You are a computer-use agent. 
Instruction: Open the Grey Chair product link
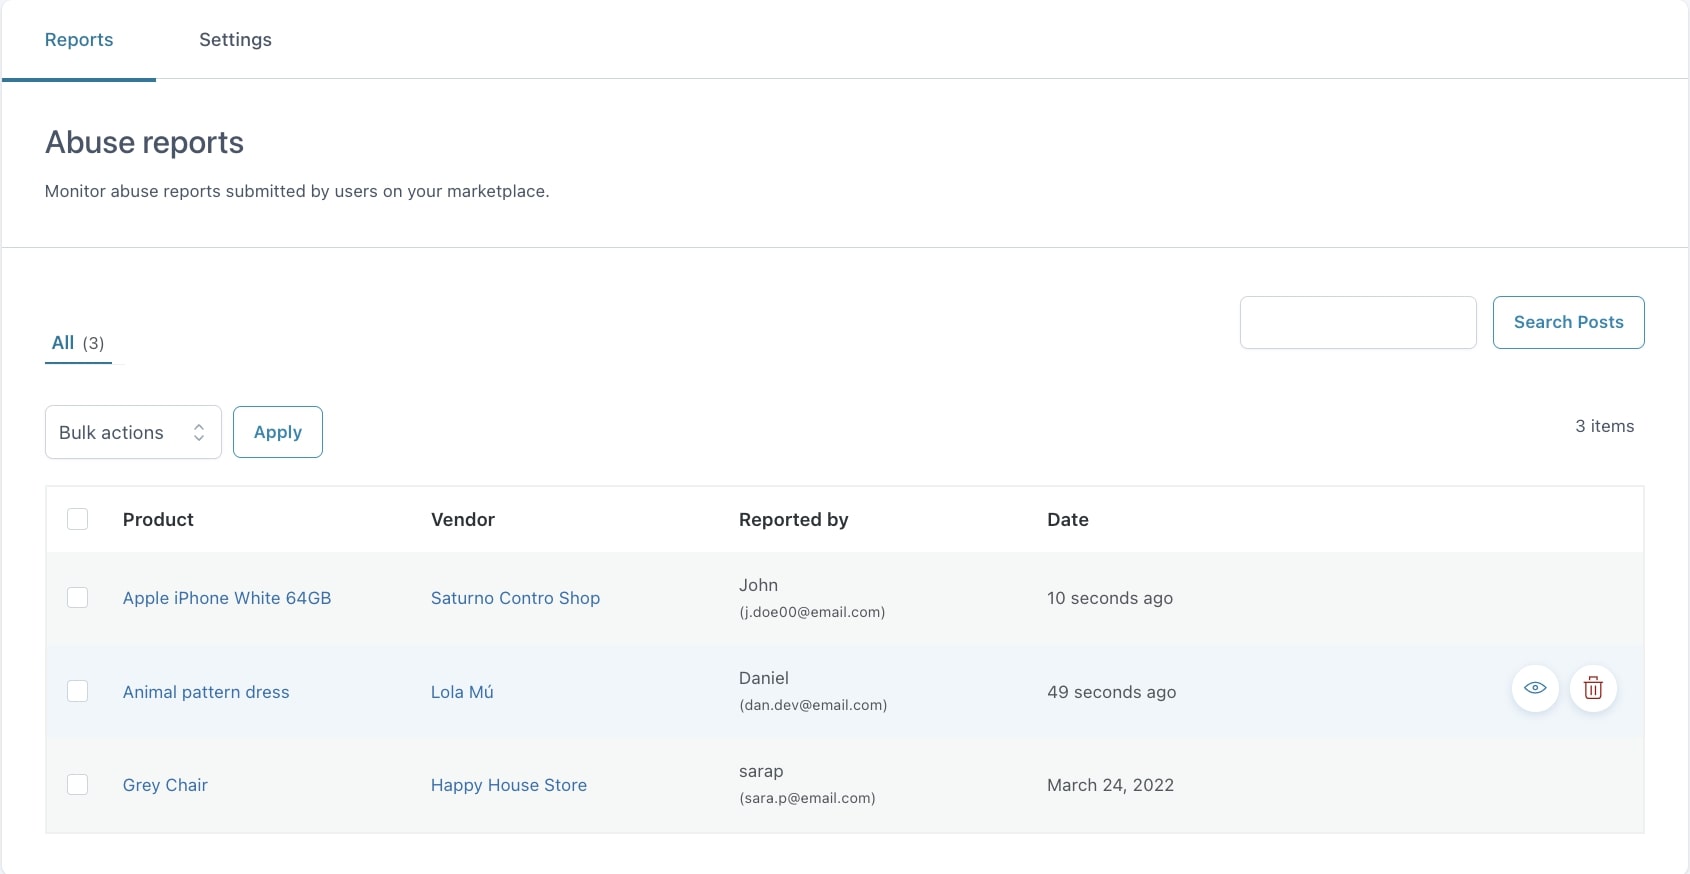[165, 785]
